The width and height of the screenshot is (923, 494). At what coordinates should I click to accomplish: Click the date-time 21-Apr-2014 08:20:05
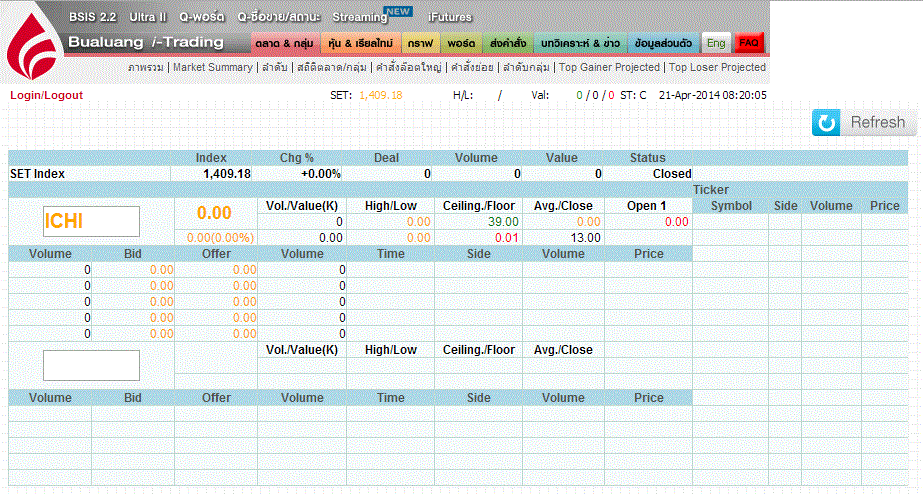(712, 95)
